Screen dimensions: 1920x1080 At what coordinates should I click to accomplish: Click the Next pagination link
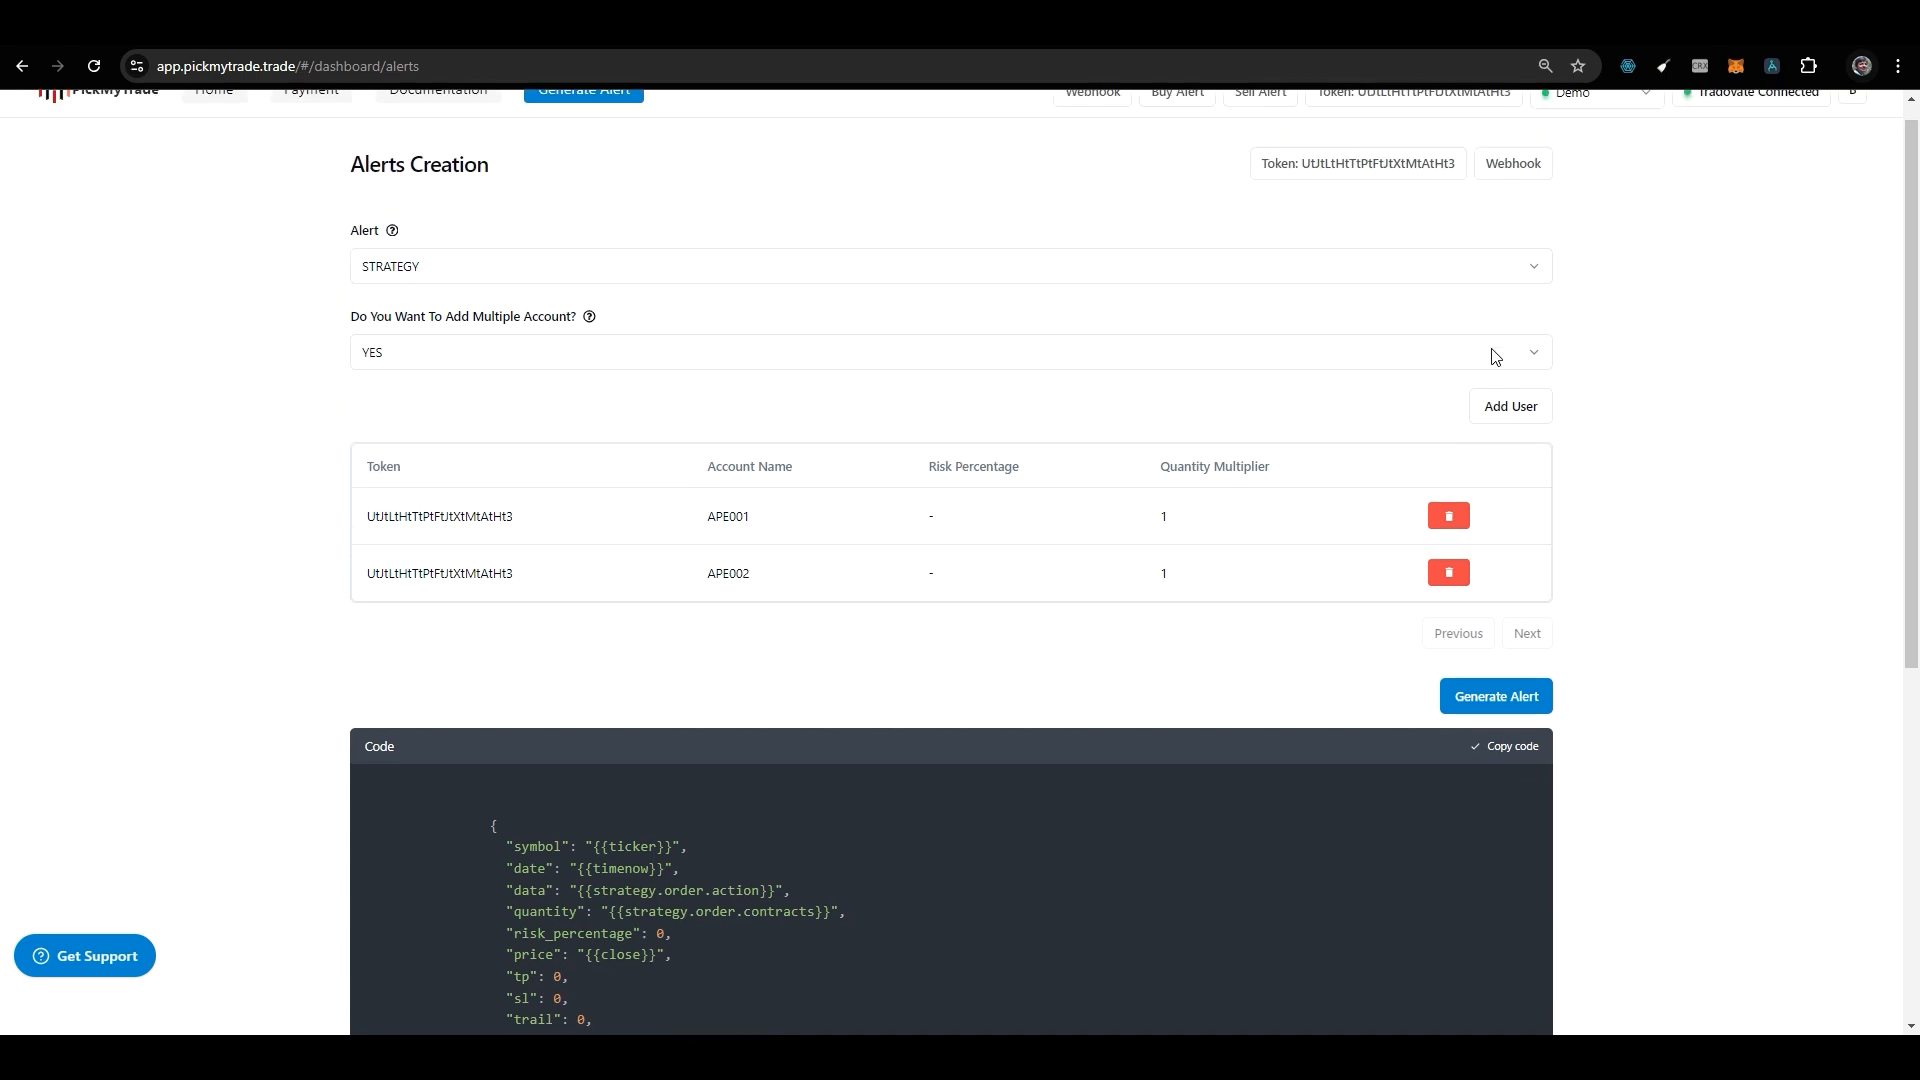coord(1527,633)
